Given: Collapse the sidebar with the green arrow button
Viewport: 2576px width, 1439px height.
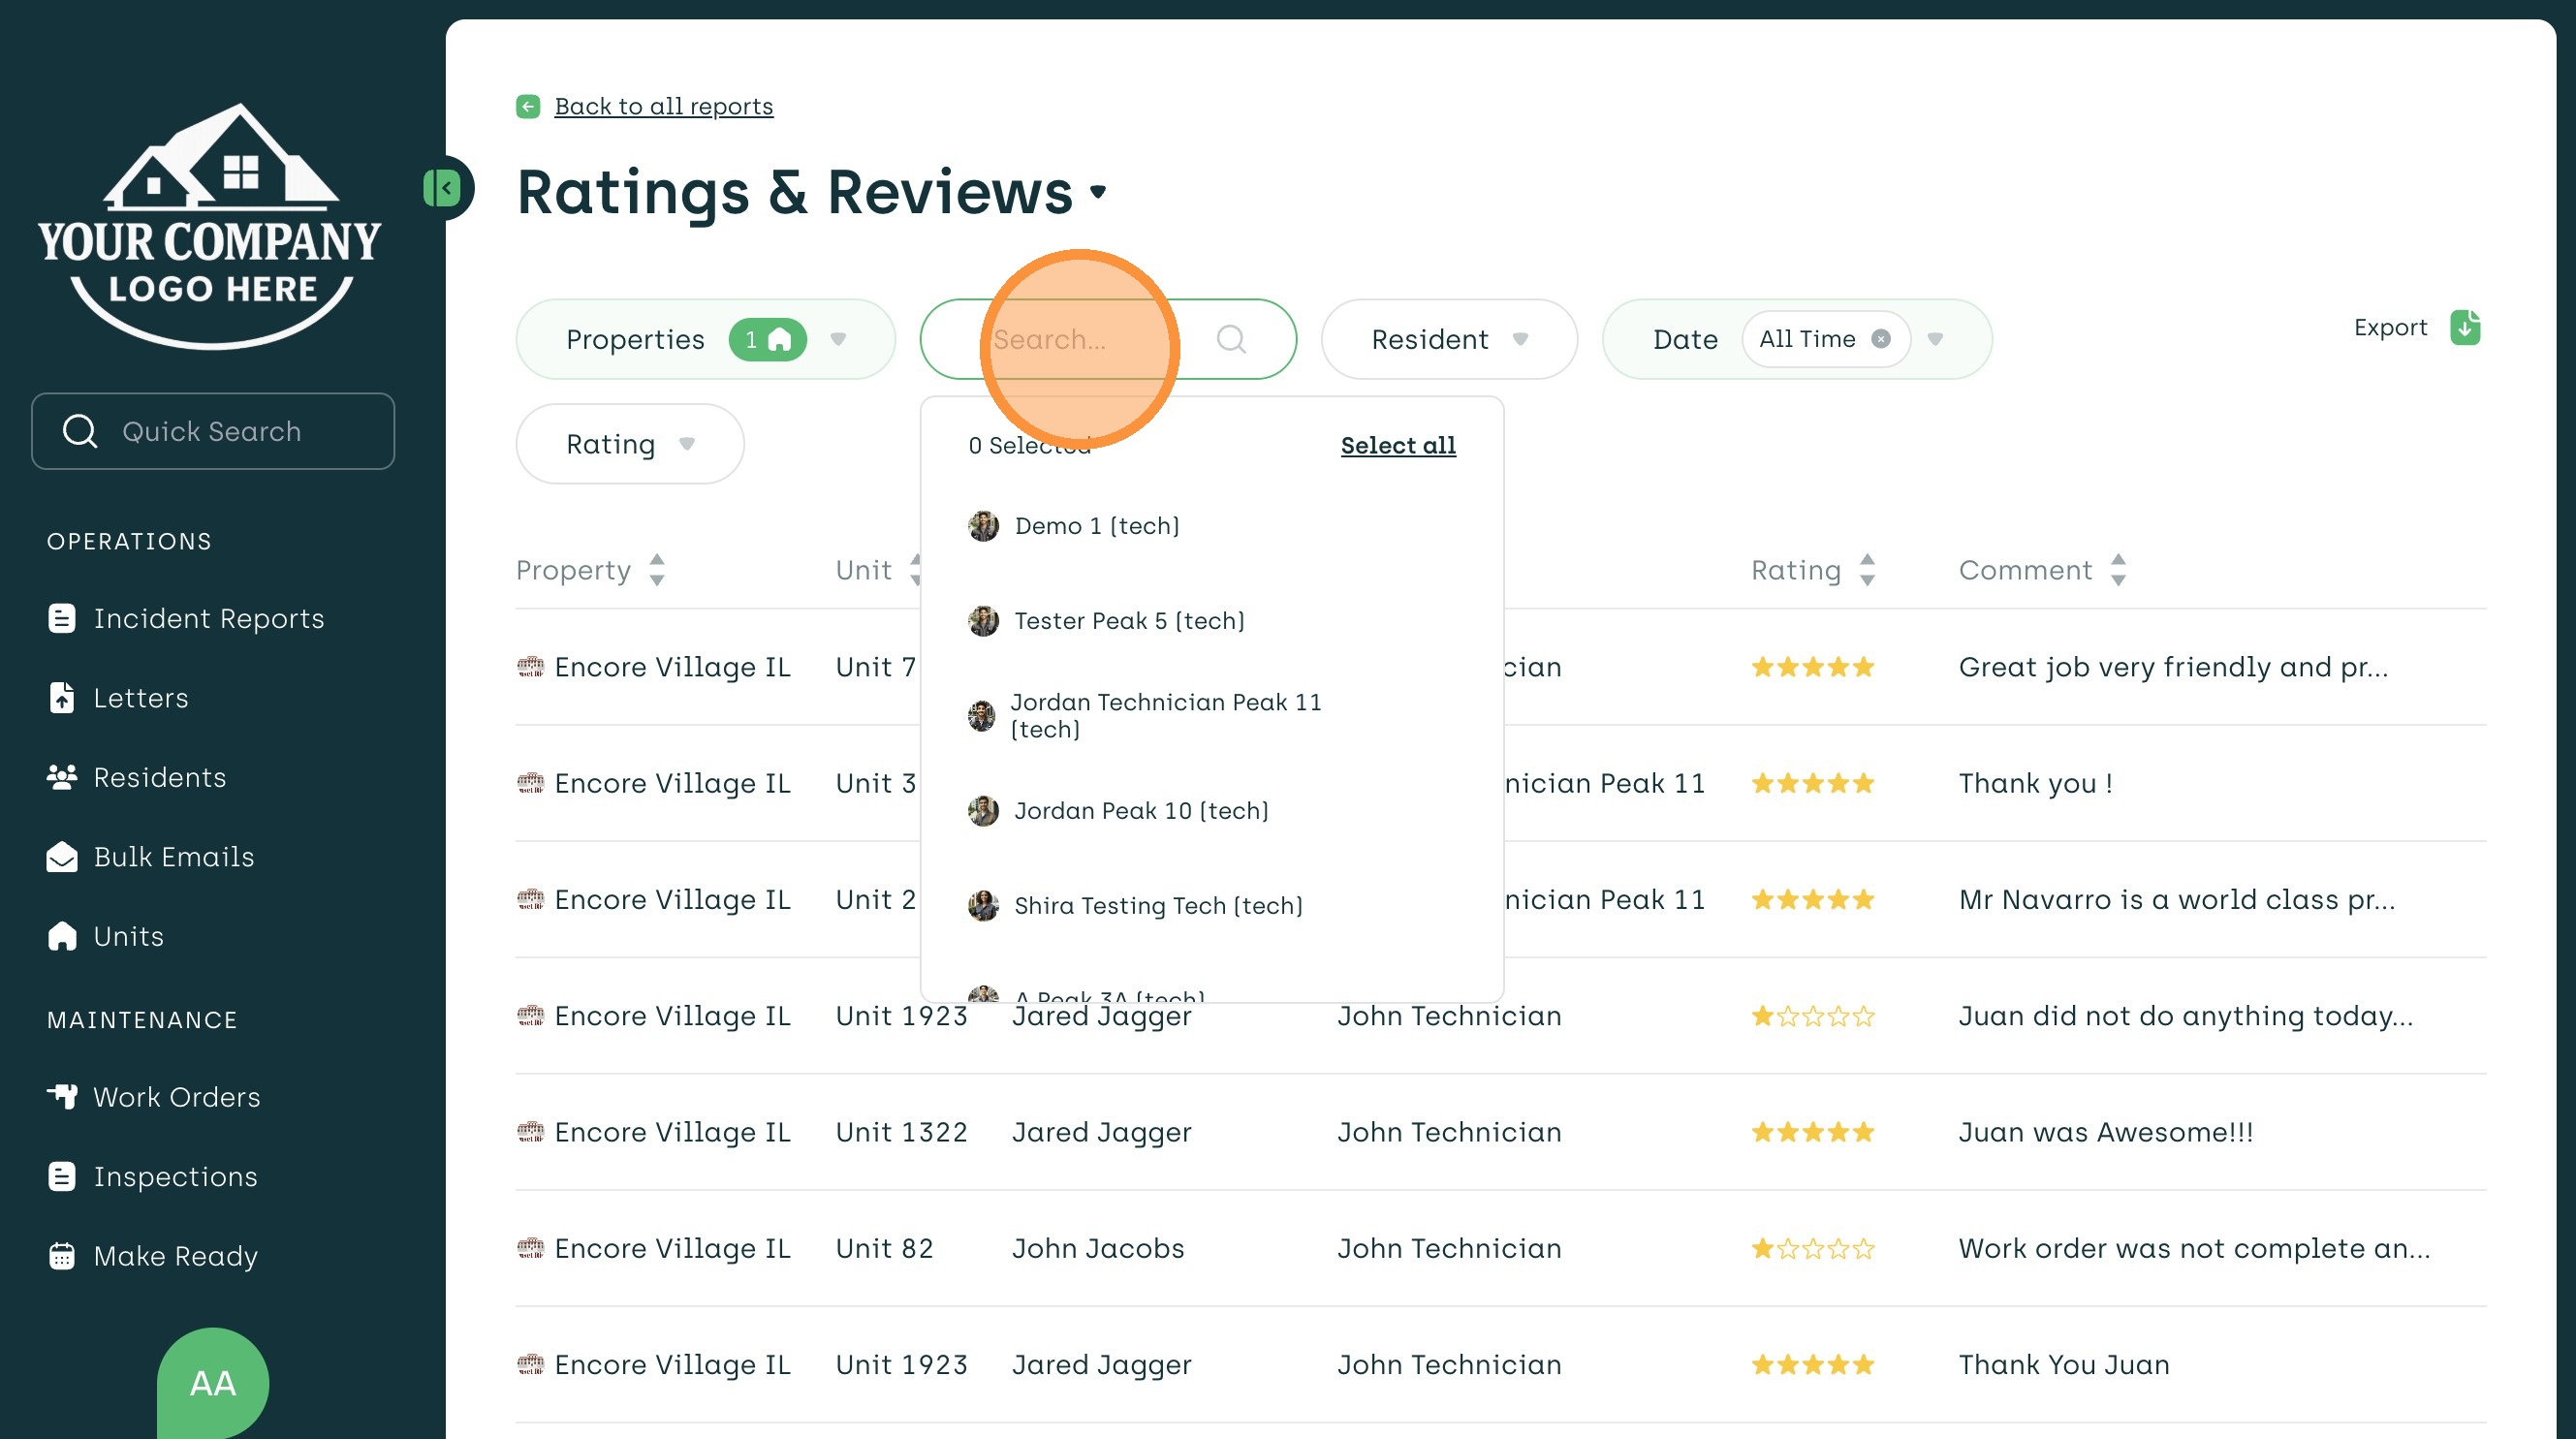Looking at the screenshot, I should pyautogui.click(x=443, y=188).
